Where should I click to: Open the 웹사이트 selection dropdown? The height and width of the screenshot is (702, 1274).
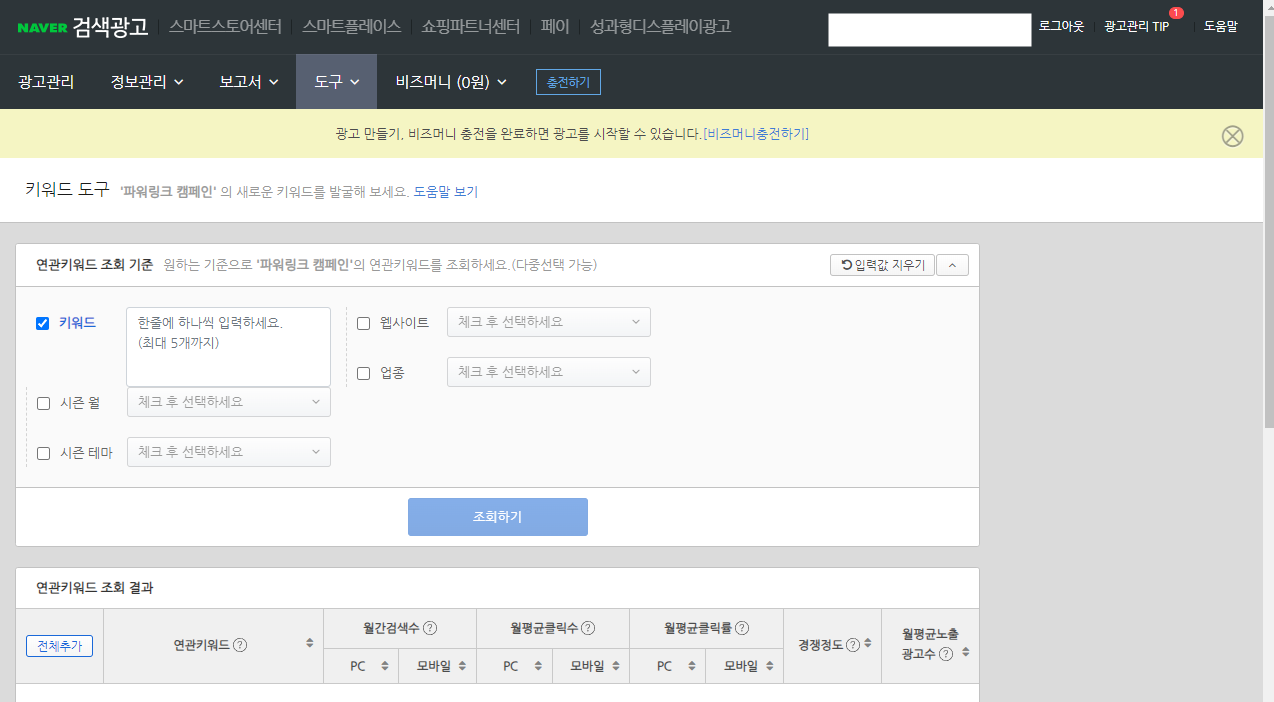tap(549, 322)
